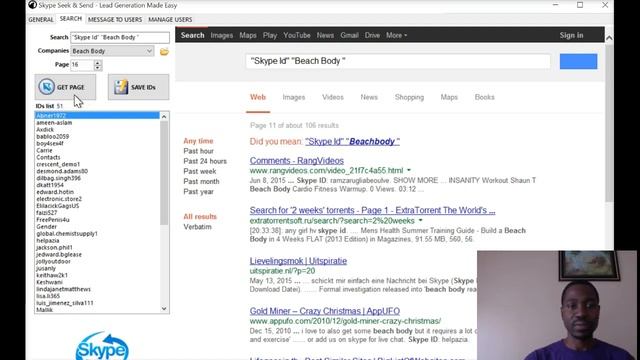
Task: Filter results by Past 24 hours
Action: [205, 161]
